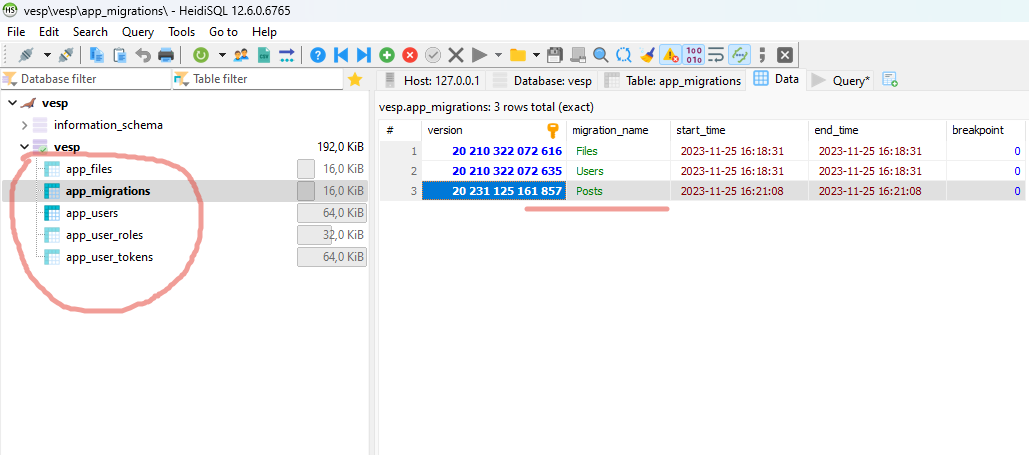Click the red delete row icon

(409, 55)
